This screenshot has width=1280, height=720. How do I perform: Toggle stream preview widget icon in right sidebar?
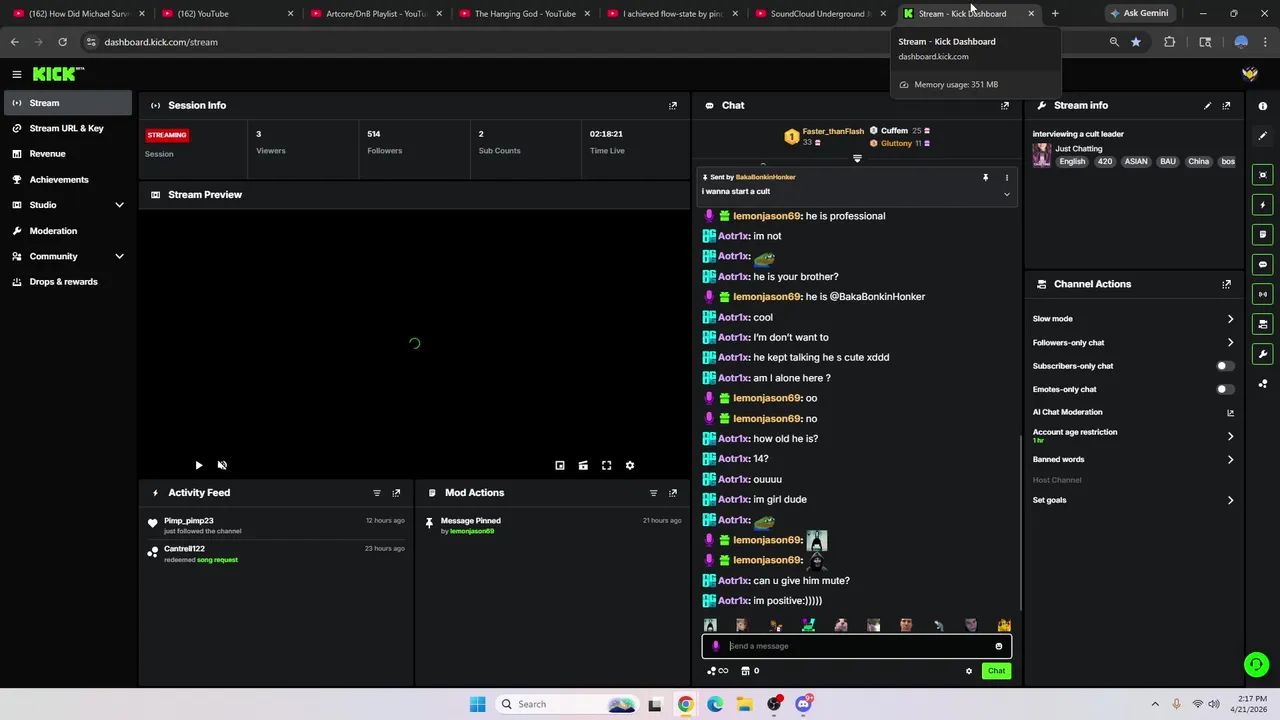(1263, 175)
